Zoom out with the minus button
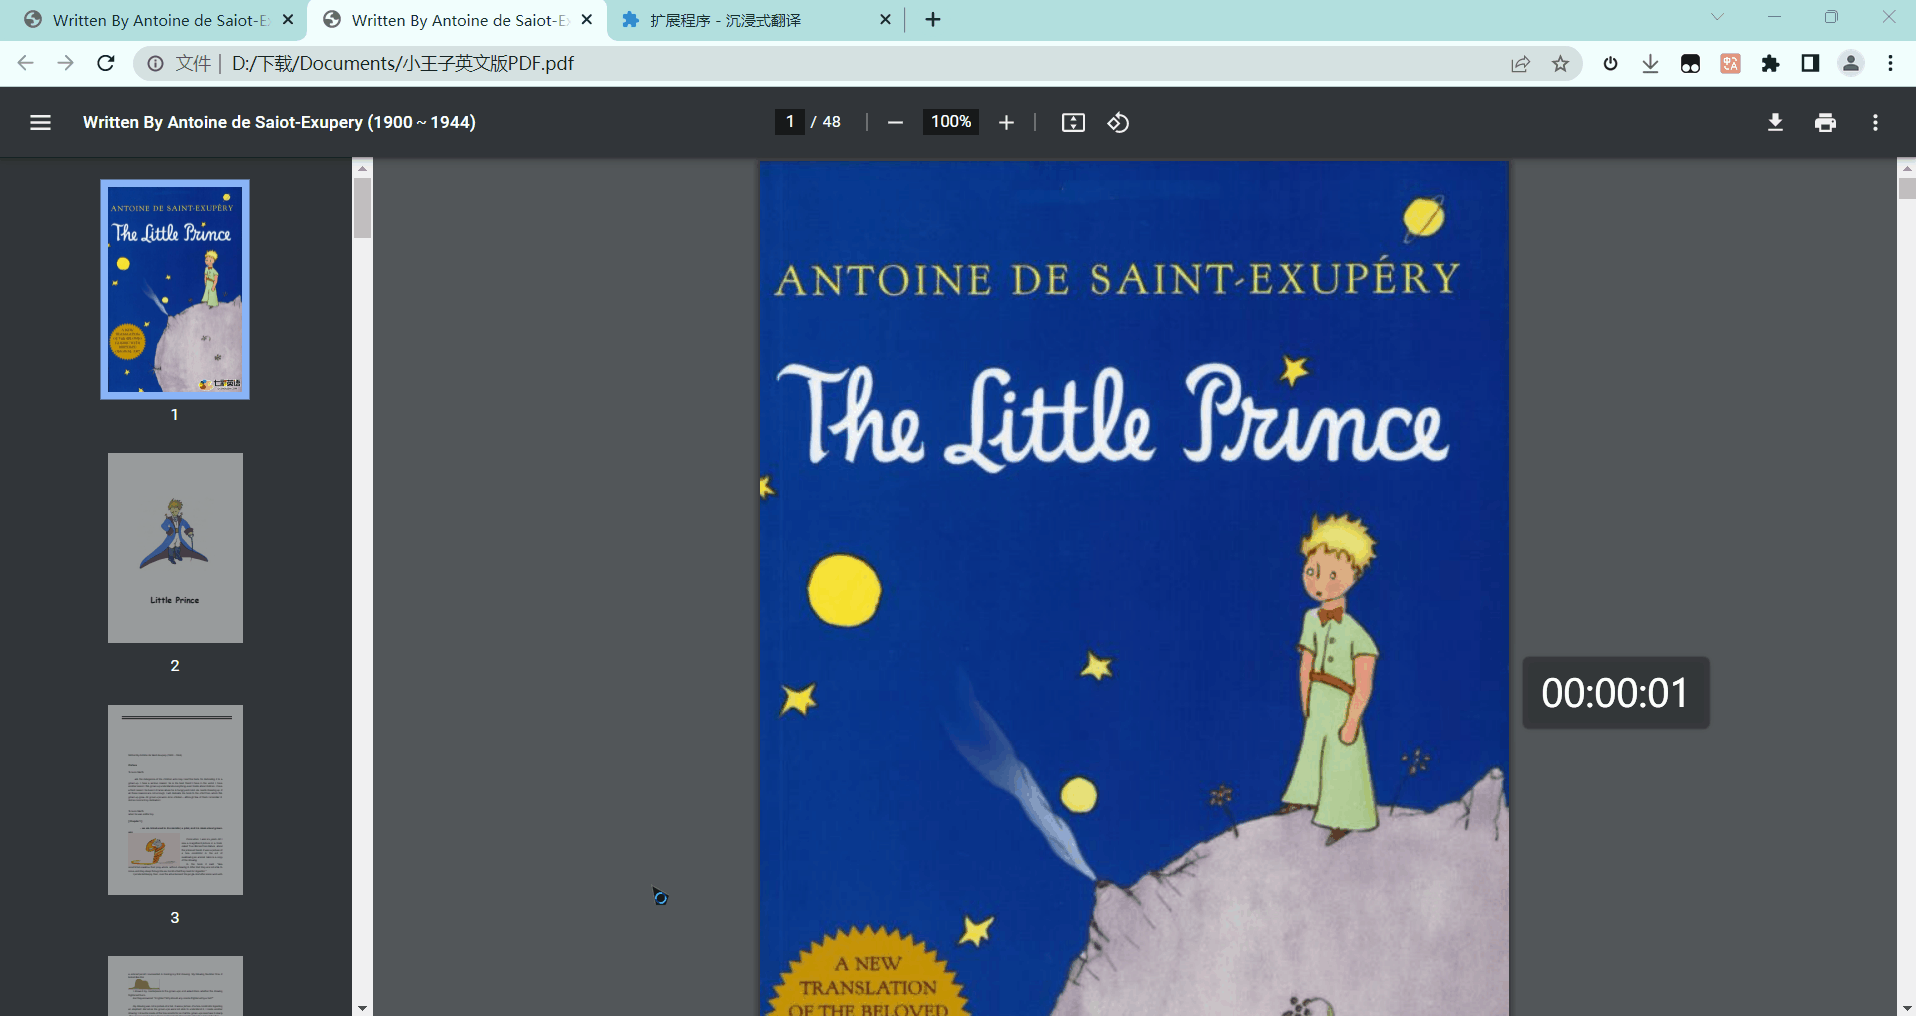This screenshot has width=1916, height=1016. pos(895,122)
